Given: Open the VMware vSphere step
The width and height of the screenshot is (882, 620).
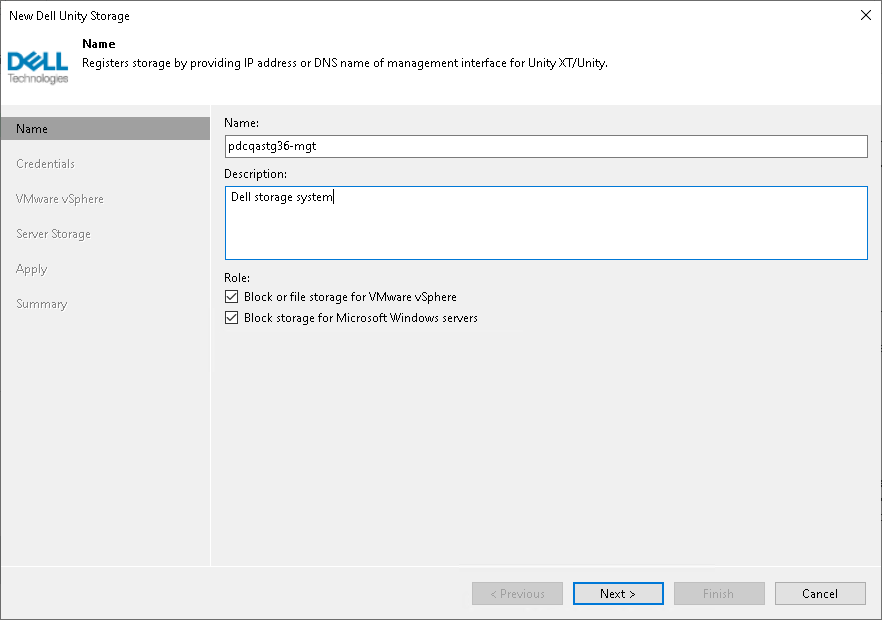Looking at the screenshot, I should 60,199.
